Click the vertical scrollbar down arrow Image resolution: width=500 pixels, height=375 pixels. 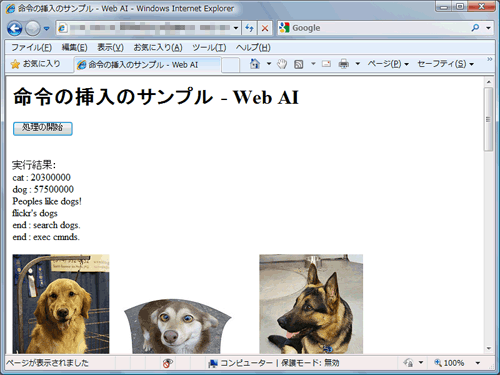tap(489, 348)
